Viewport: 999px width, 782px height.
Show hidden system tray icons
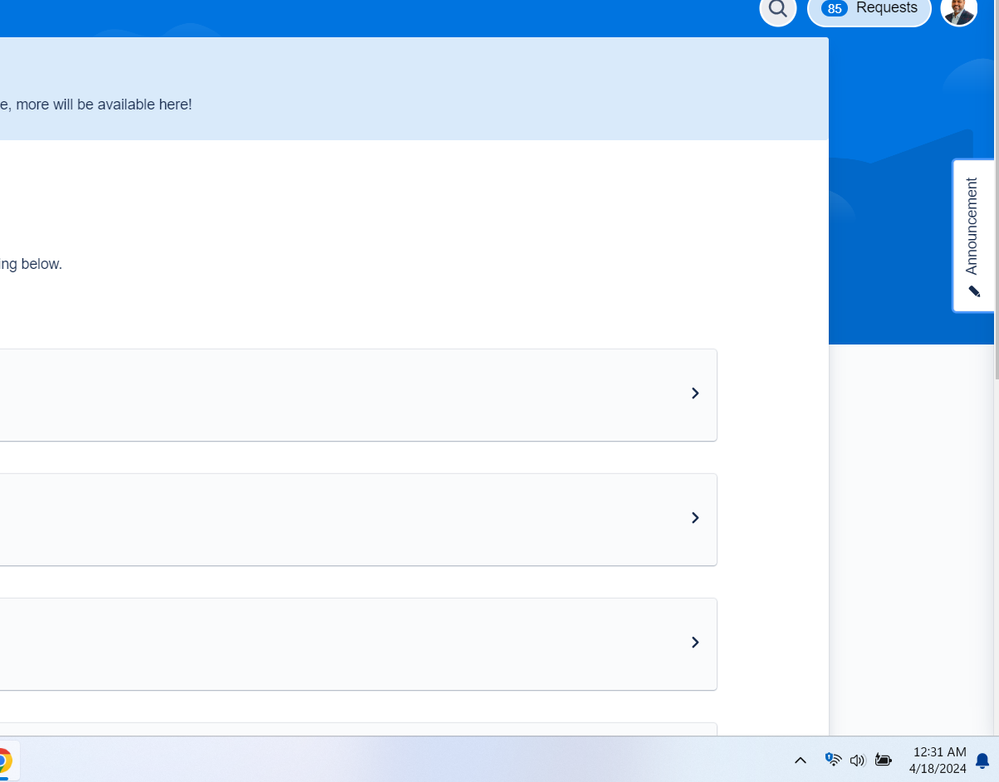pyautogui.click(x=800, y=760)
